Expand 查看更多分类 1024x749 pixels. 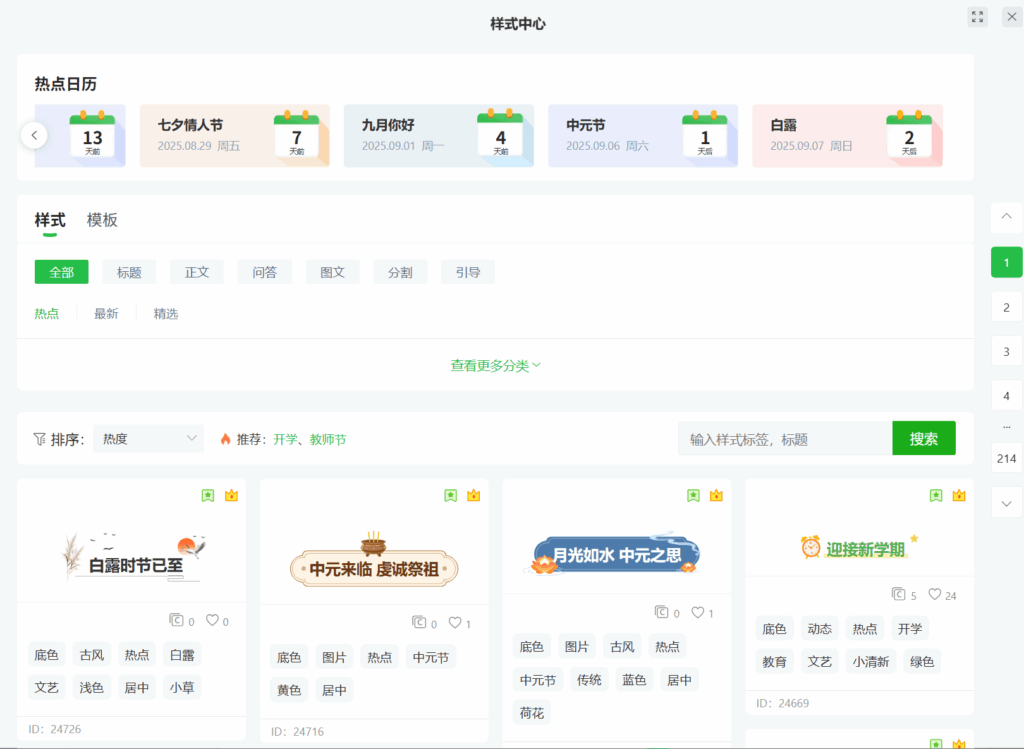pyautogui.click(x=496, y=366)
